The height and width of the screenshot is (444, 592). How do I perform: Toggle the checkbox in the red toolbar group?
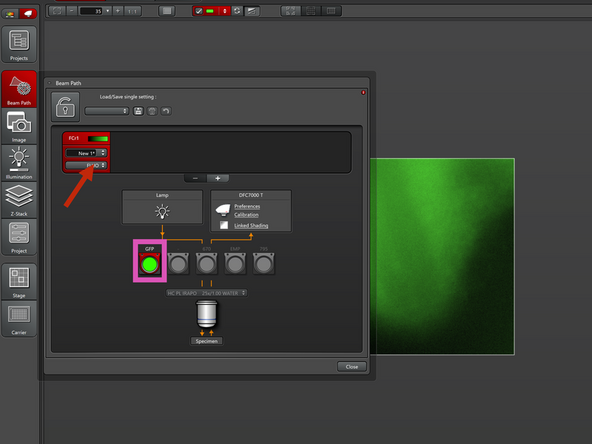tap(199, 11)
